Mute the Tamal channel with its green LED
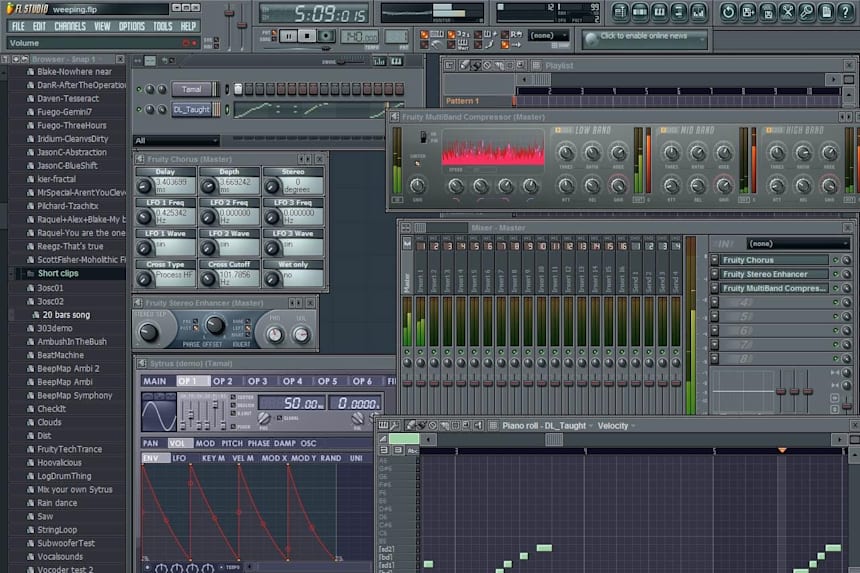The image size is (860, 573). [139, 89]
